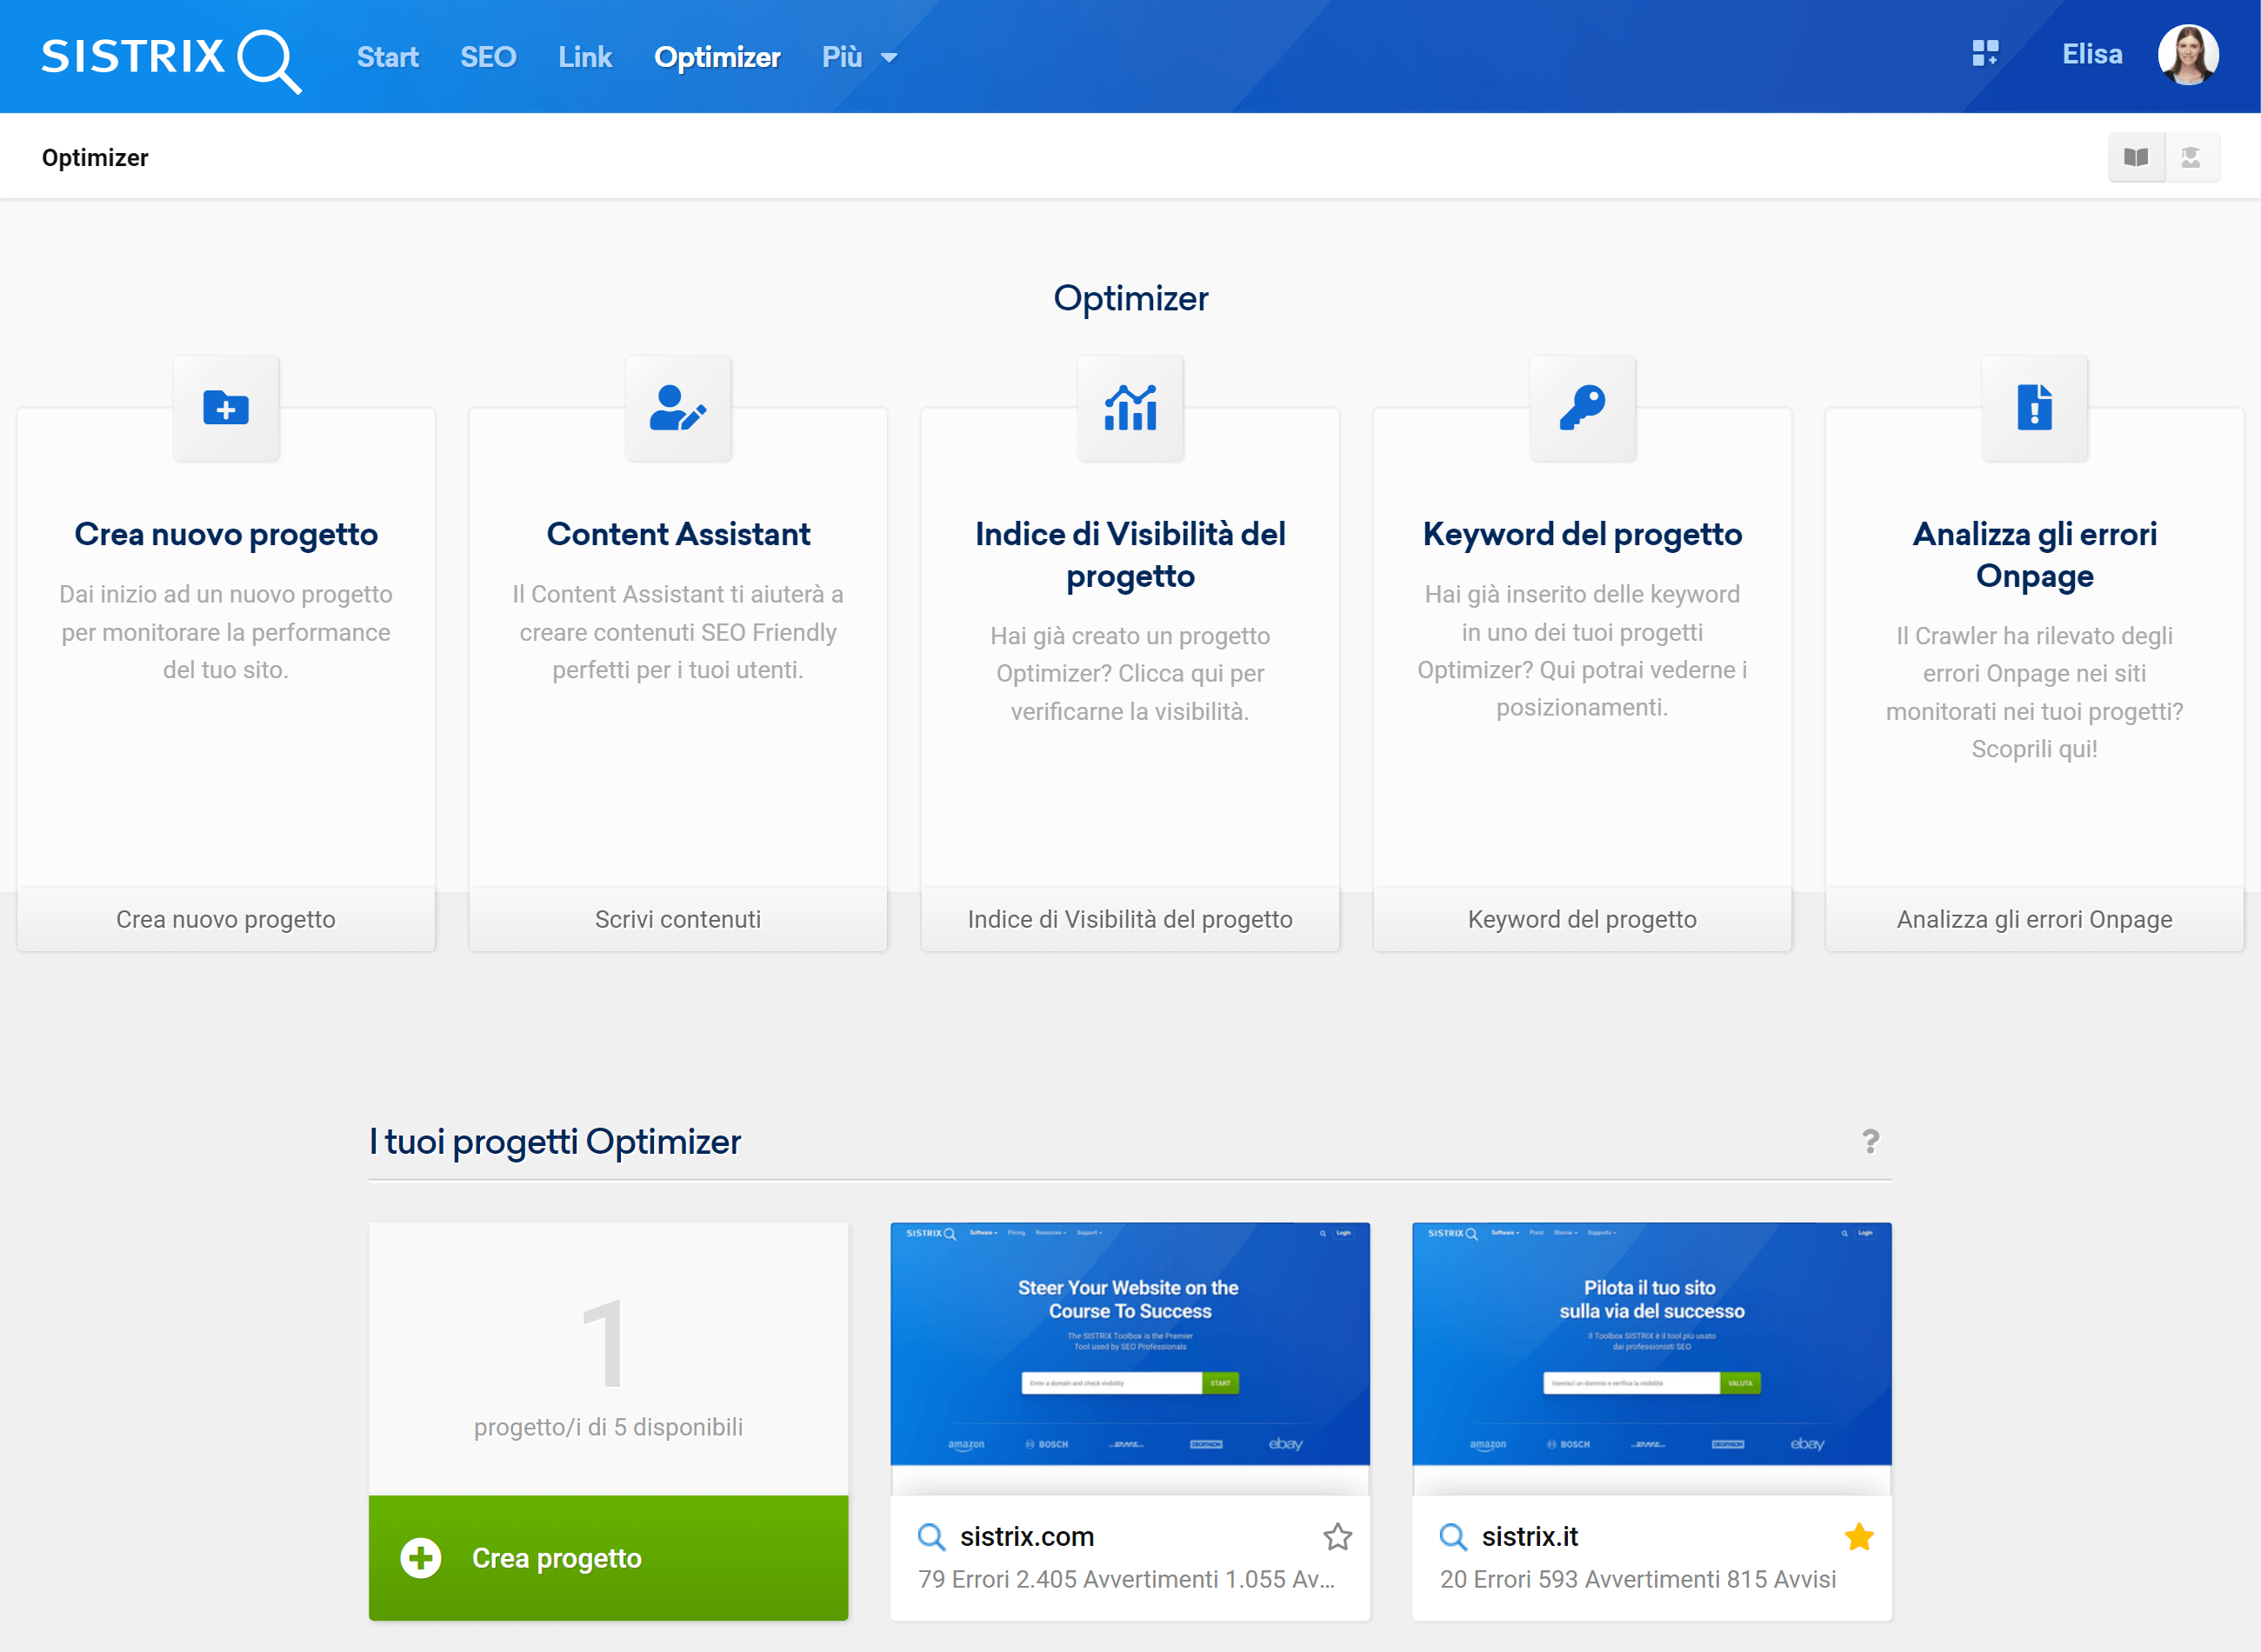2261x1652 pixels.
Task: Open the Link module
Action: (x=585, y=57)
